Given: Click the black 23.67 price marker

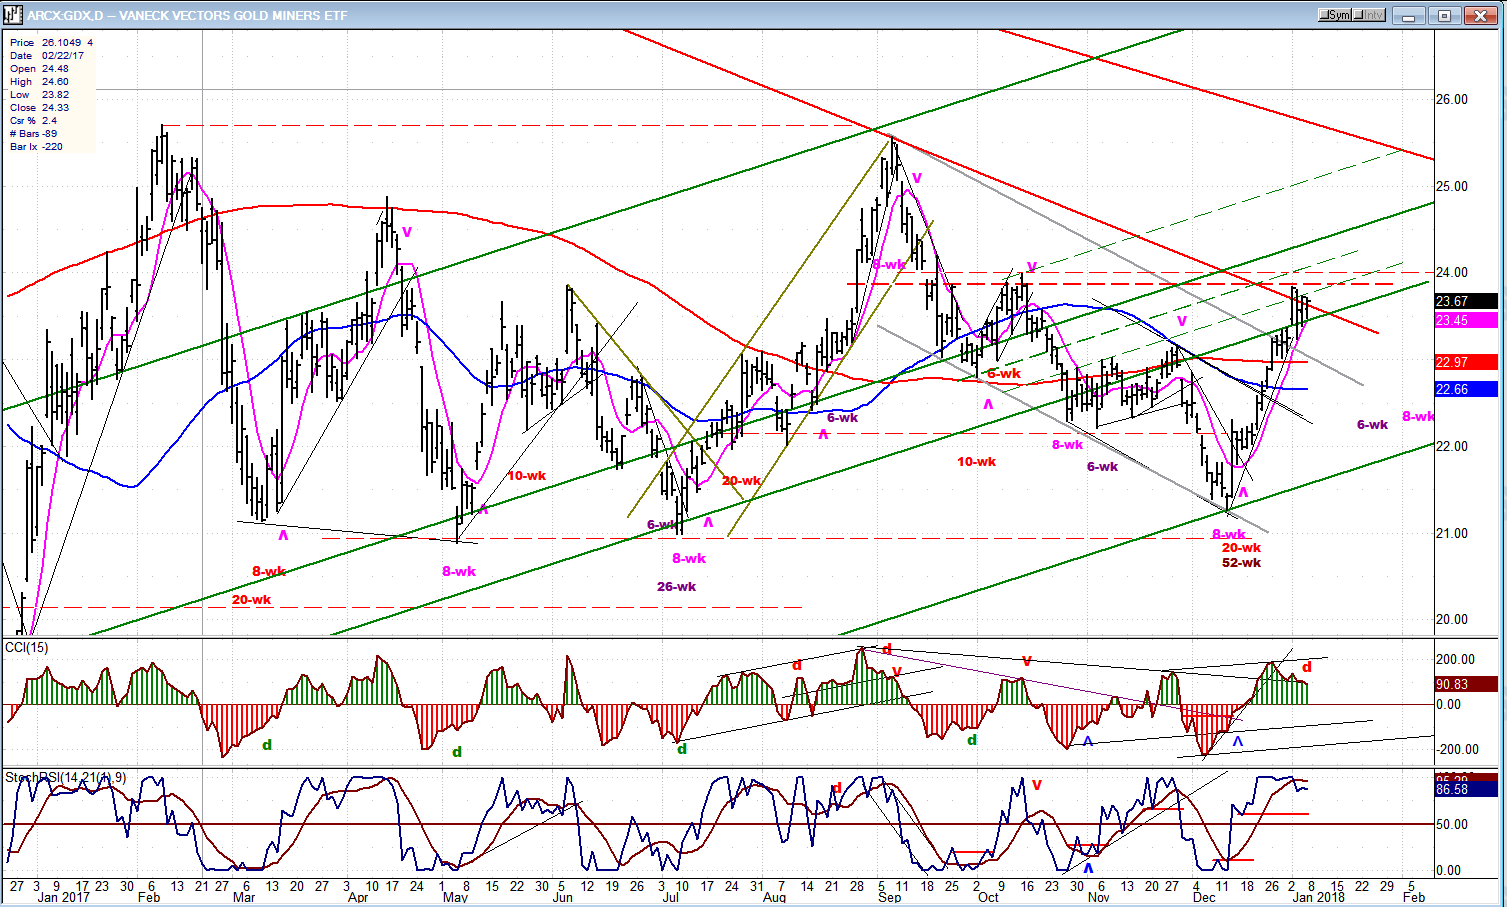Looking at the screenshot, I should point(1465,301).
